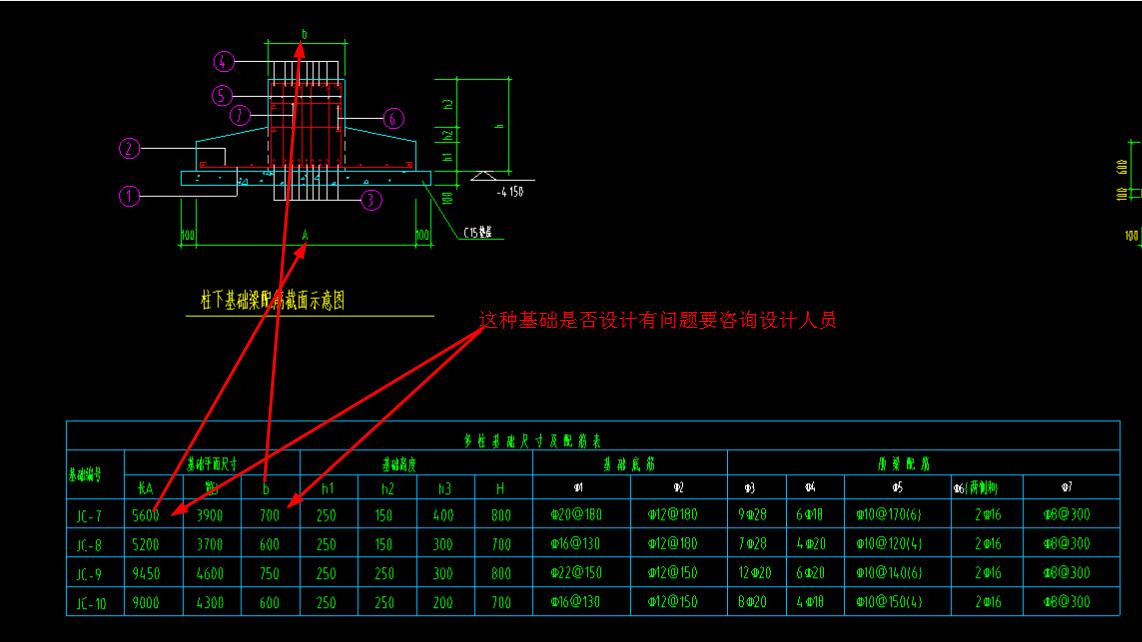Click callout circle number 7 in the section drawing
1142x642 pixels.
pos(240,115)
